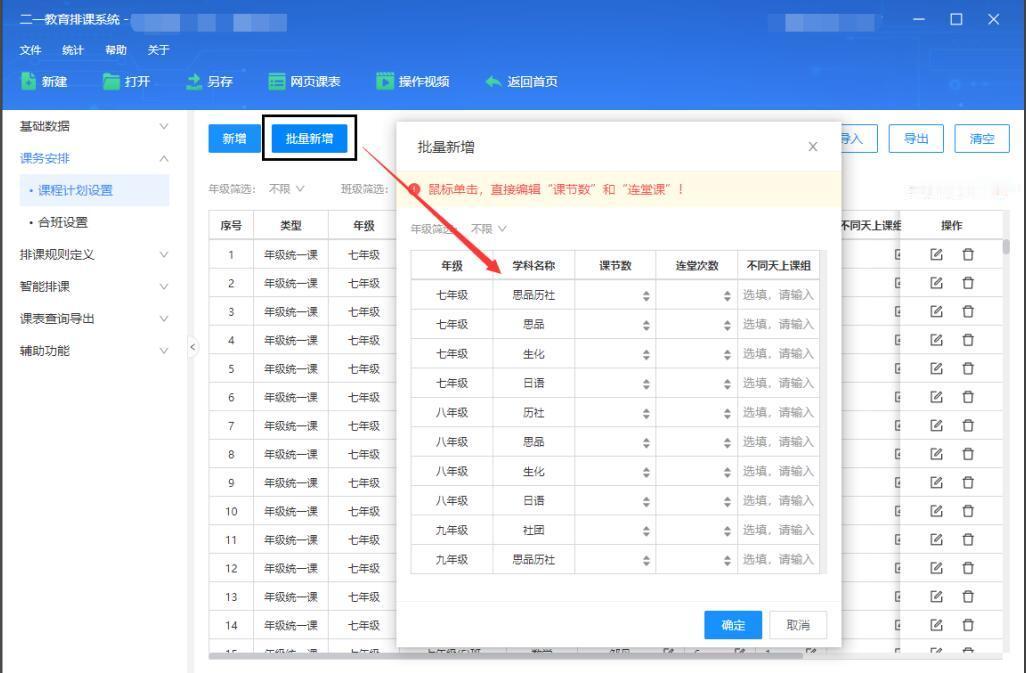Click the 七年级 日语 subject cell

533,383
